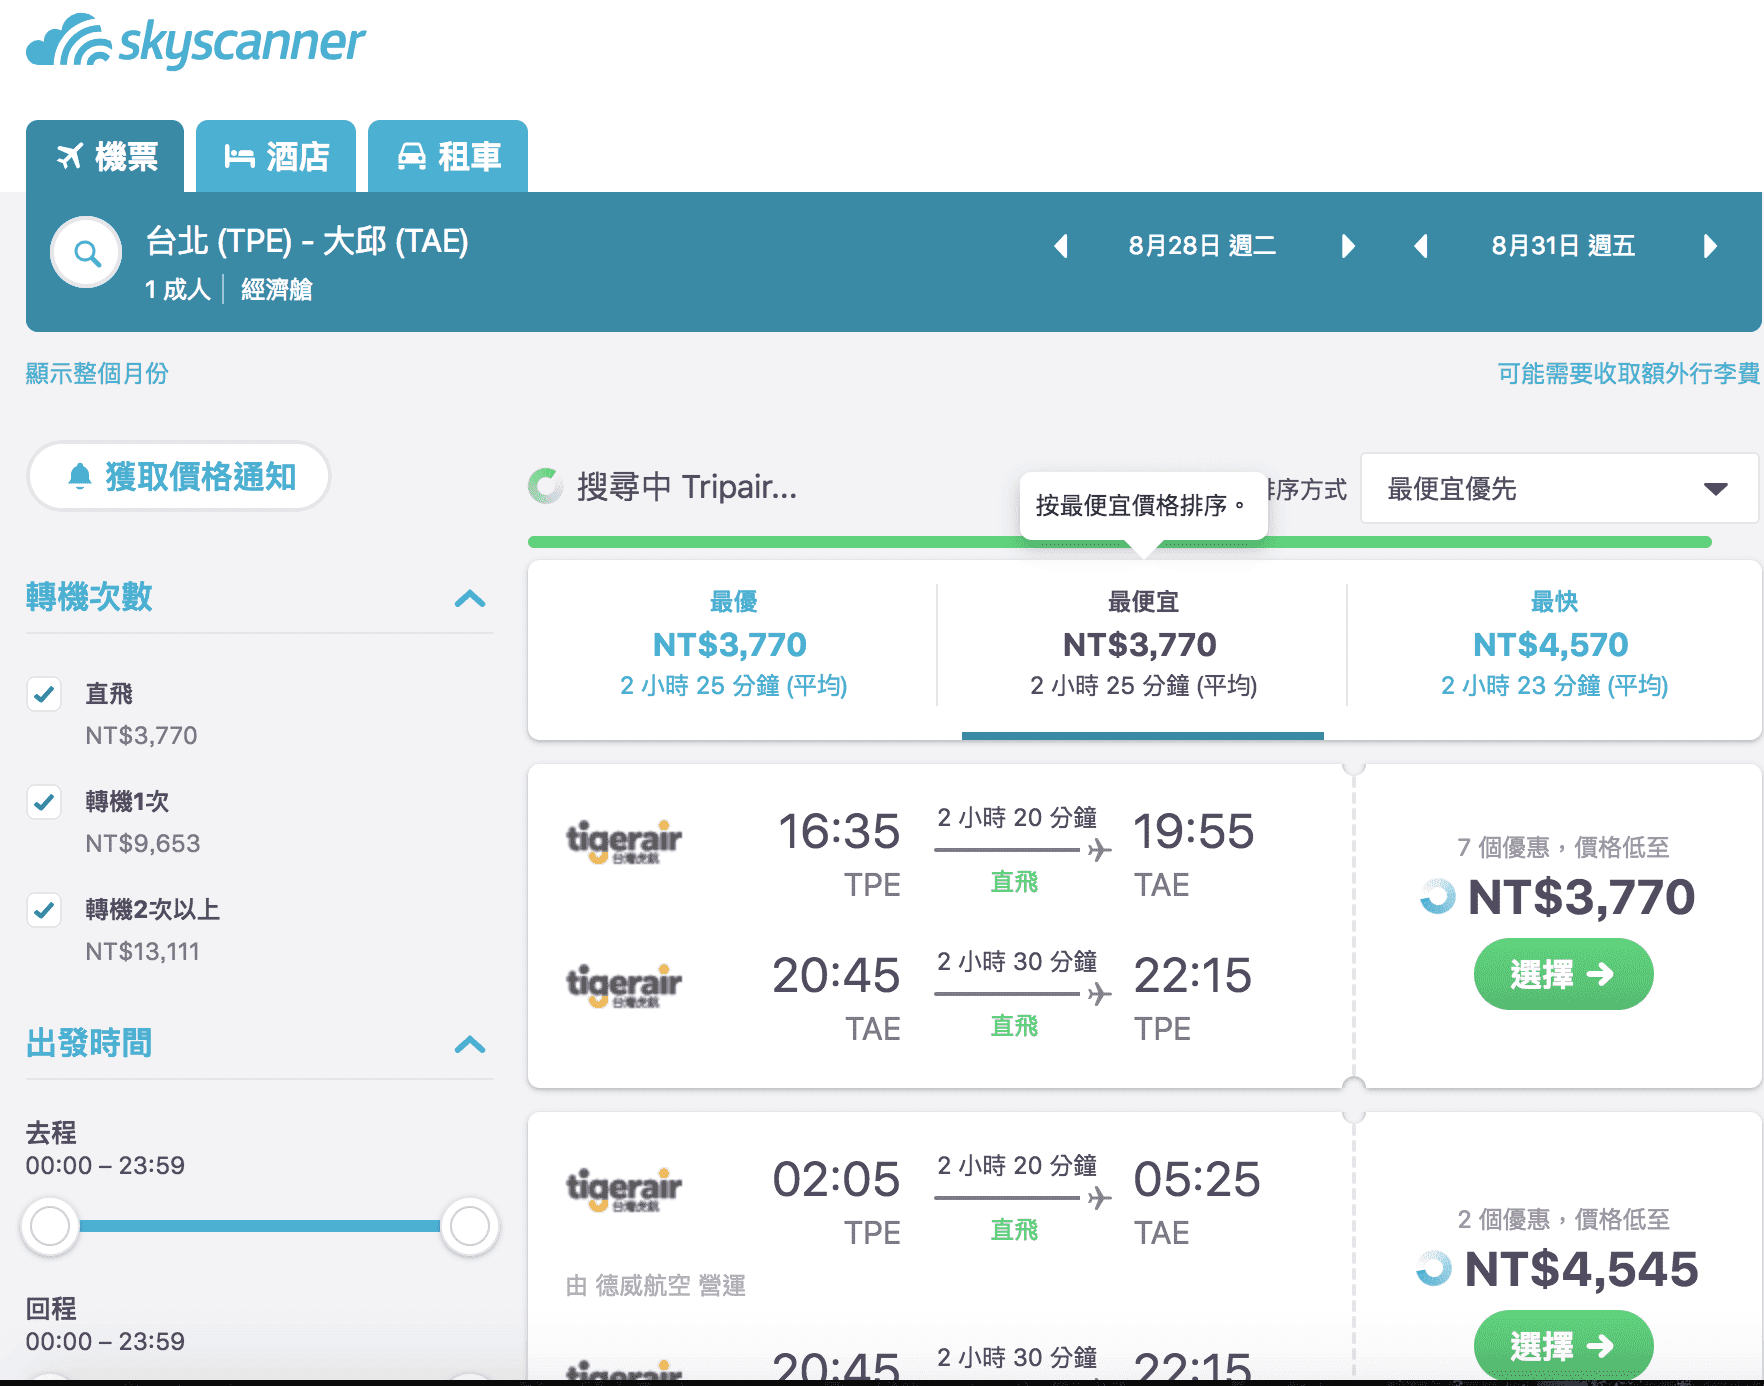Click tigerair logo of 20:45 return flight

pyautogui.click(x=624, y=985)
